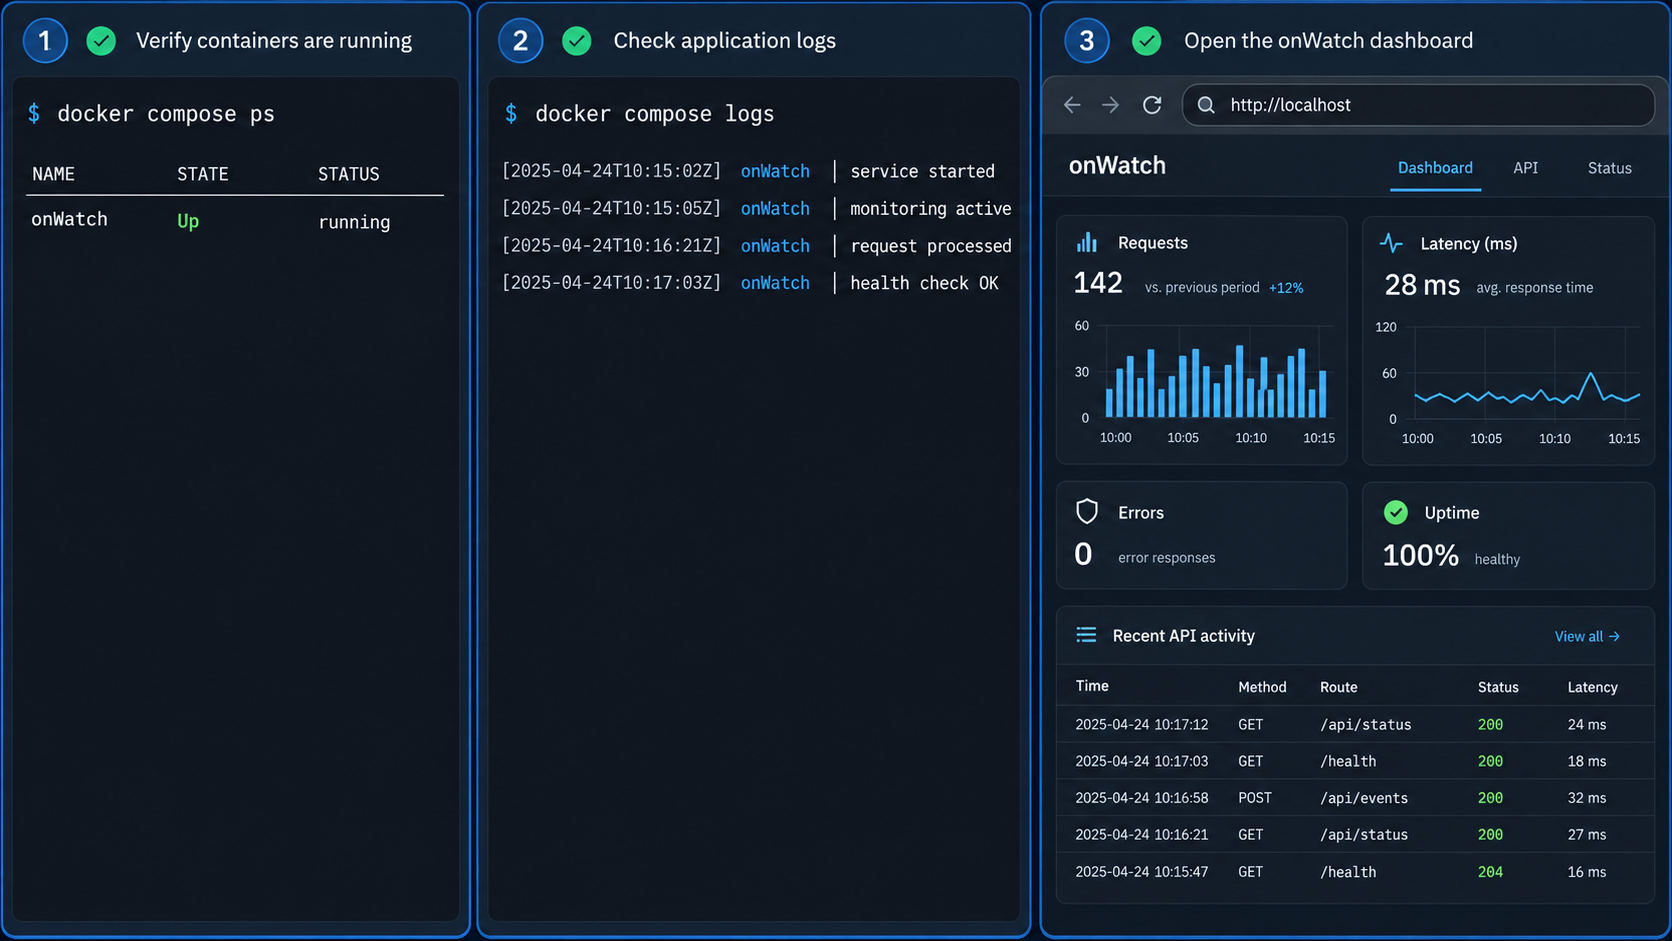Click the 100% uptime value

click(1421, 555)
